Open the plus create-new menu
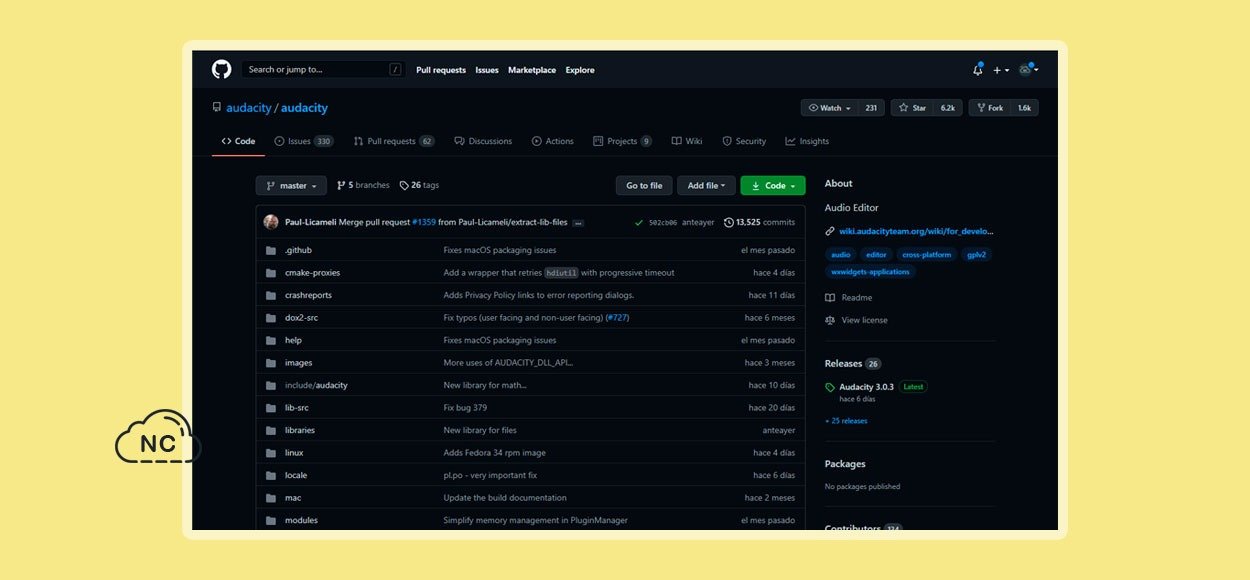The image size is (1250, 580). pos(1000,70)
